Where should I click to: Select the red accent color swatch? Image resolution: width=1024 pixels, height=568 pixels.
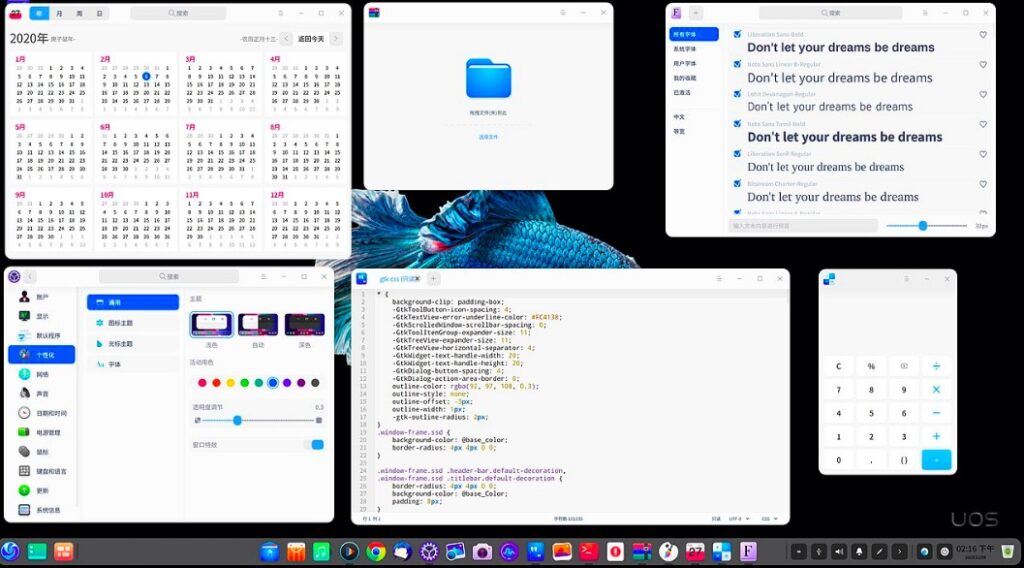pyautogui.click(x=202, y=382)
